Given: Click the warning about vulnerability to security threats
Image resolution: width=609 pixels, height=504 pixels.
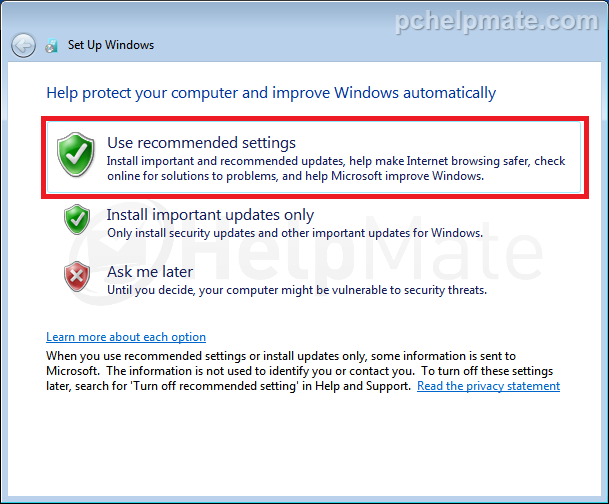Looking at the screenshot, I should click(x=297, y=290).
